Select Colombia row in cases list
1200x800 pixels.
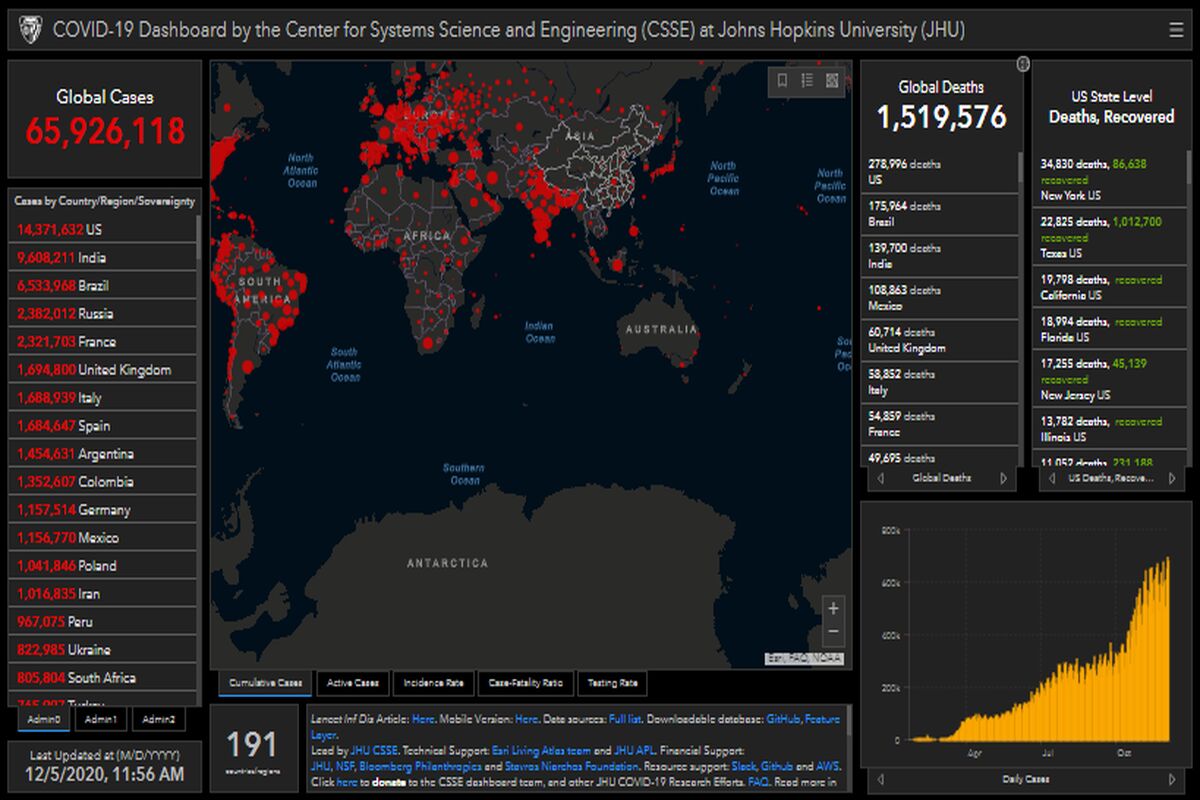point(104,481)
